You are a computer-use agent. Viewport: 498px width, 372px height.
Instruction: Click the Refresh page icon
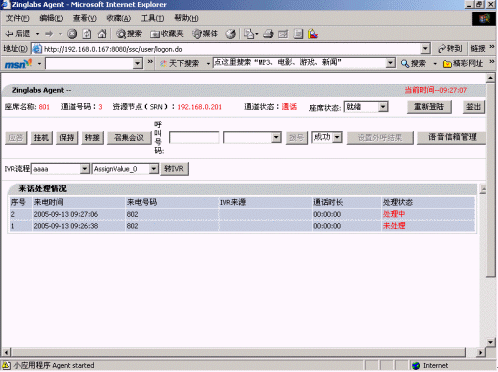tap(87, 34)
